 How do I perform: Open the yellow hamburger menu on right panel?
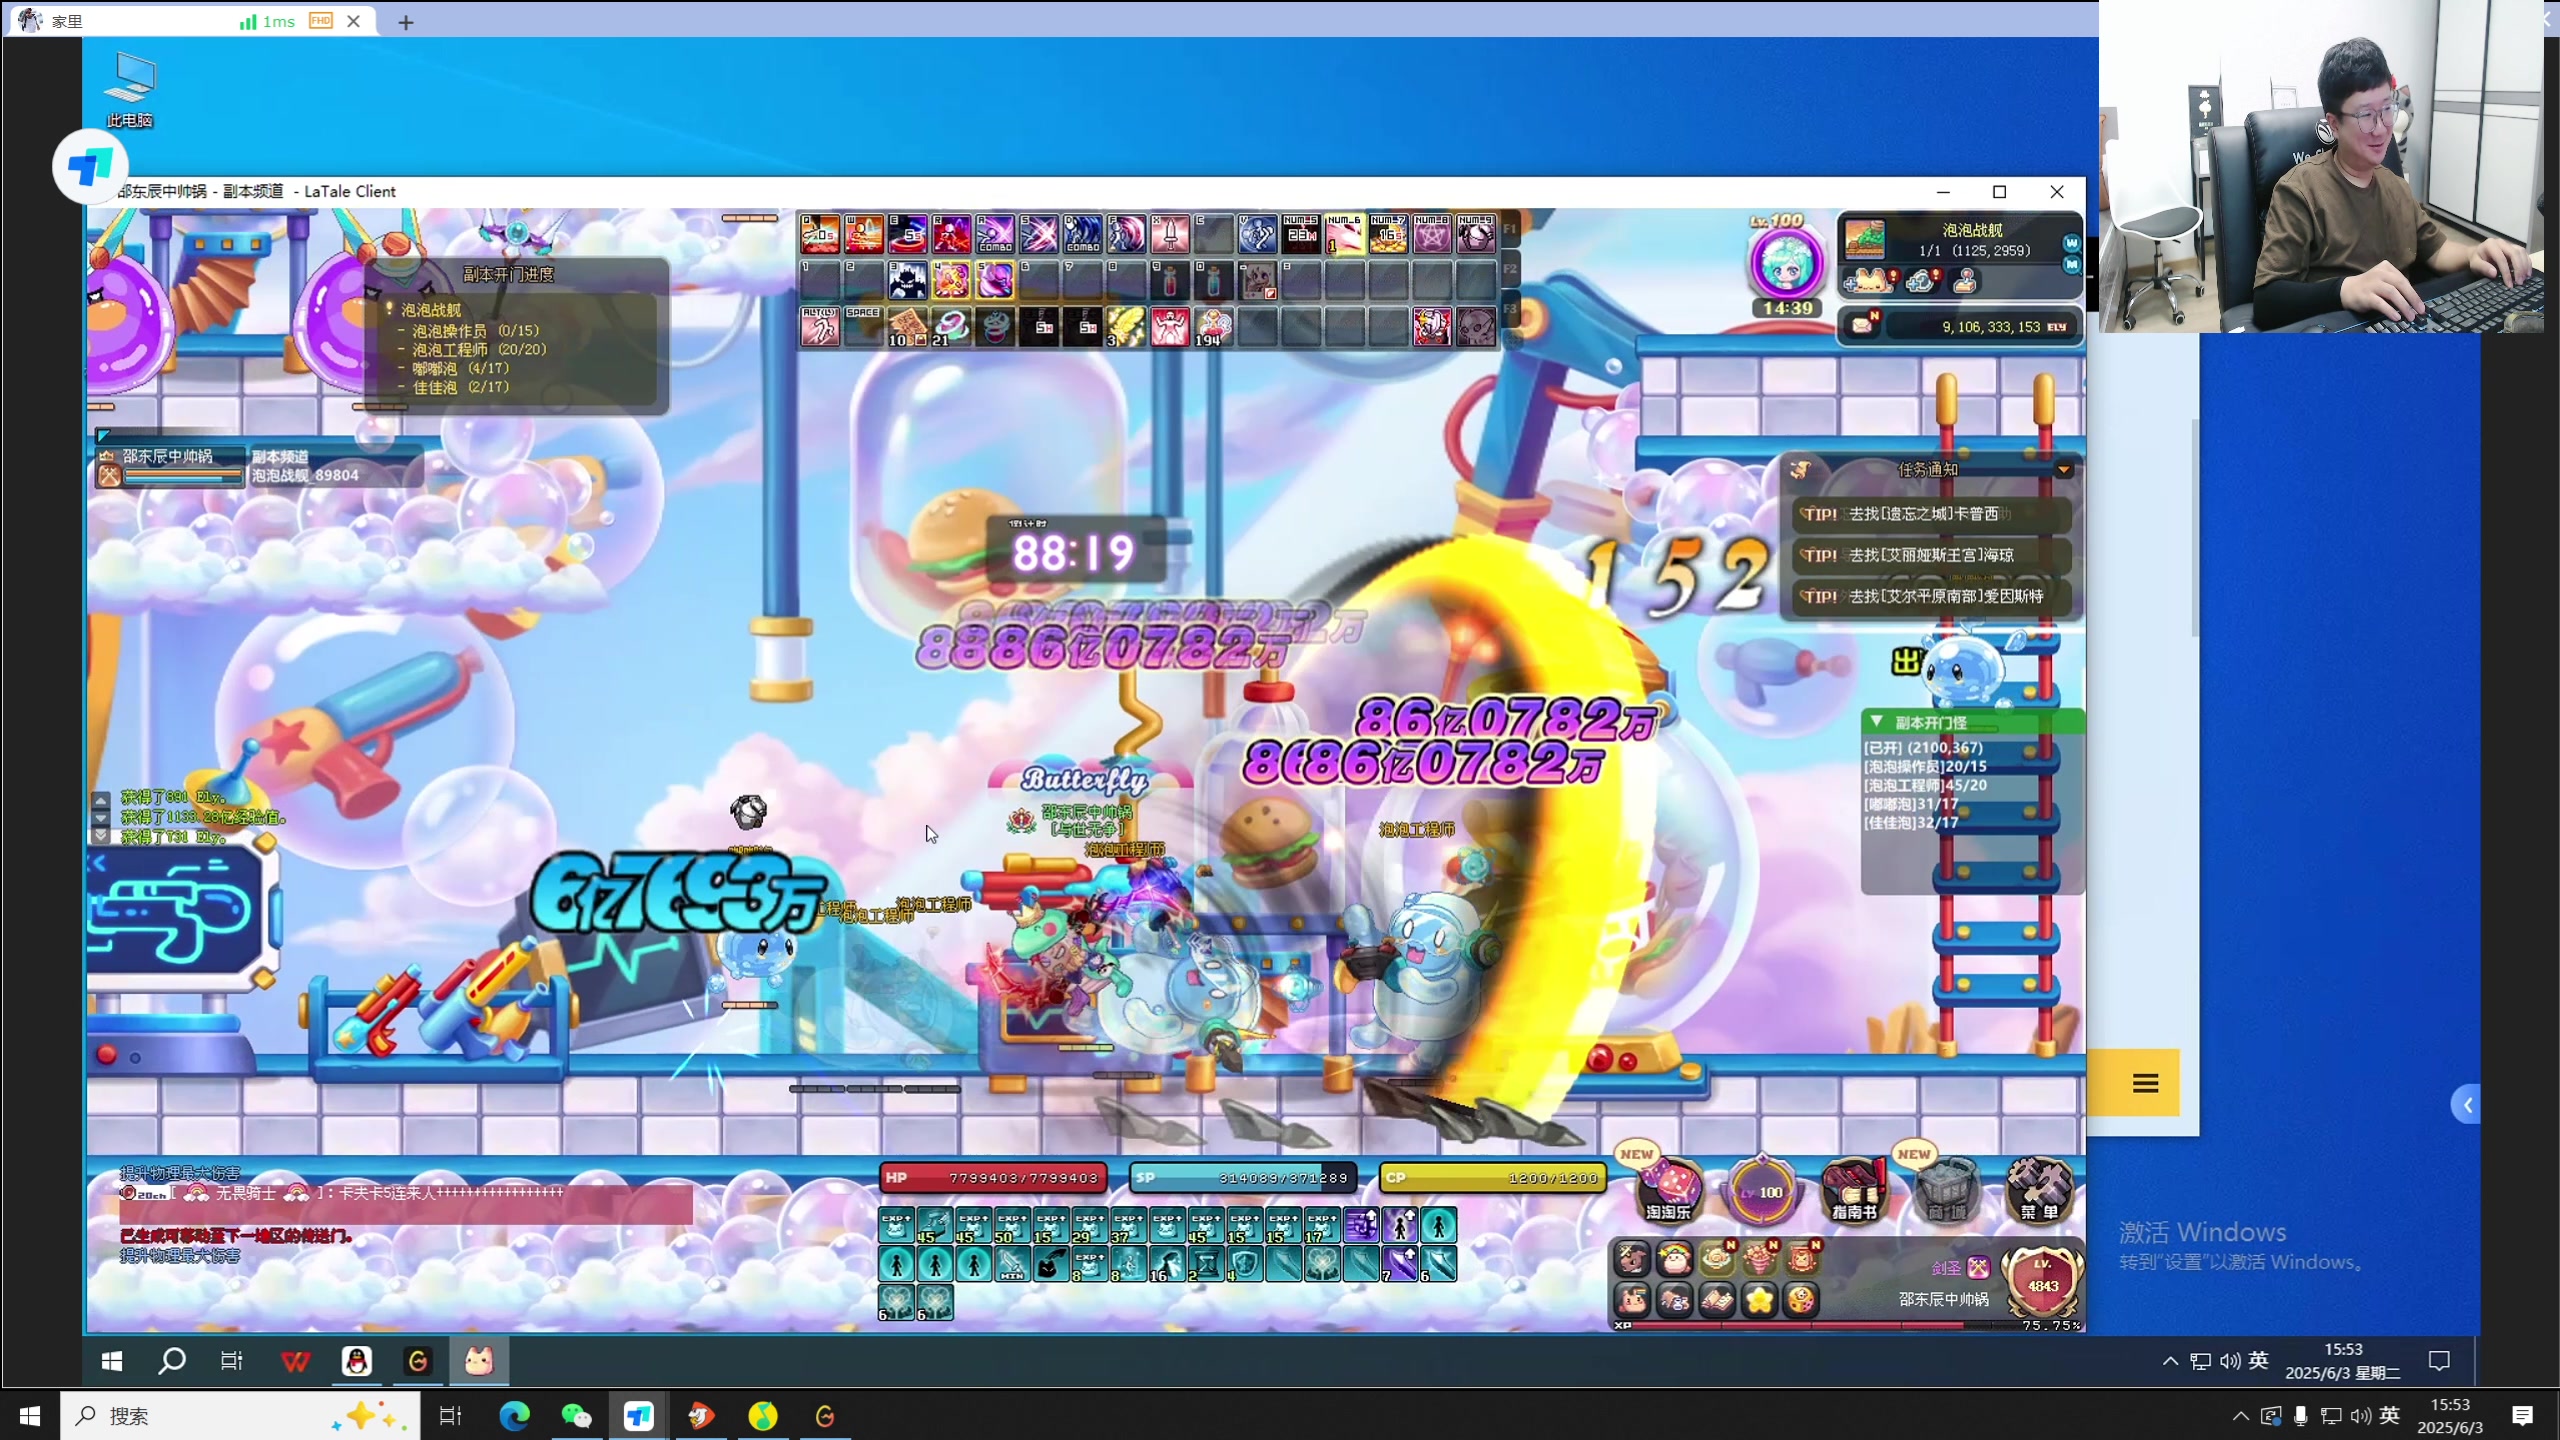[x=2145, y=1083]
